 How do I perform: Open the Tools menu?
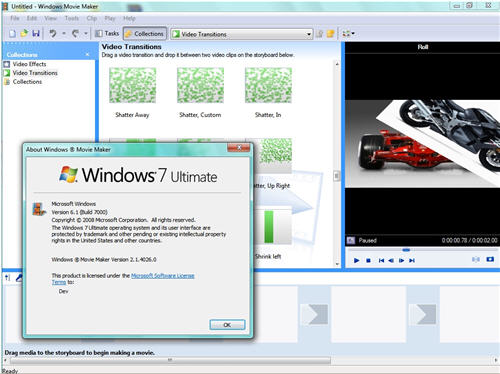tap(72, 18)
